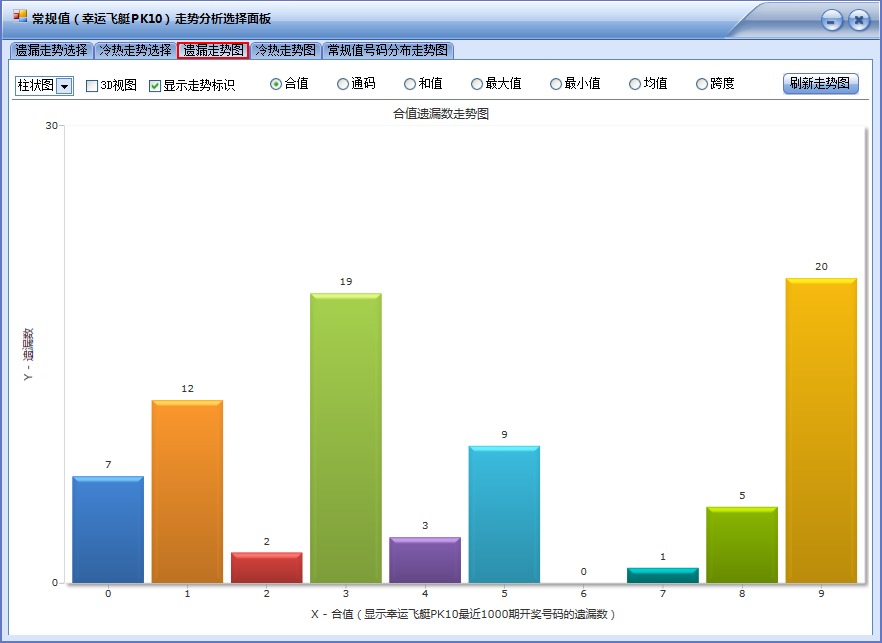Choose the 和值 radio option
This screenshot has height=643, width=882.
click(x=410, y=85)
